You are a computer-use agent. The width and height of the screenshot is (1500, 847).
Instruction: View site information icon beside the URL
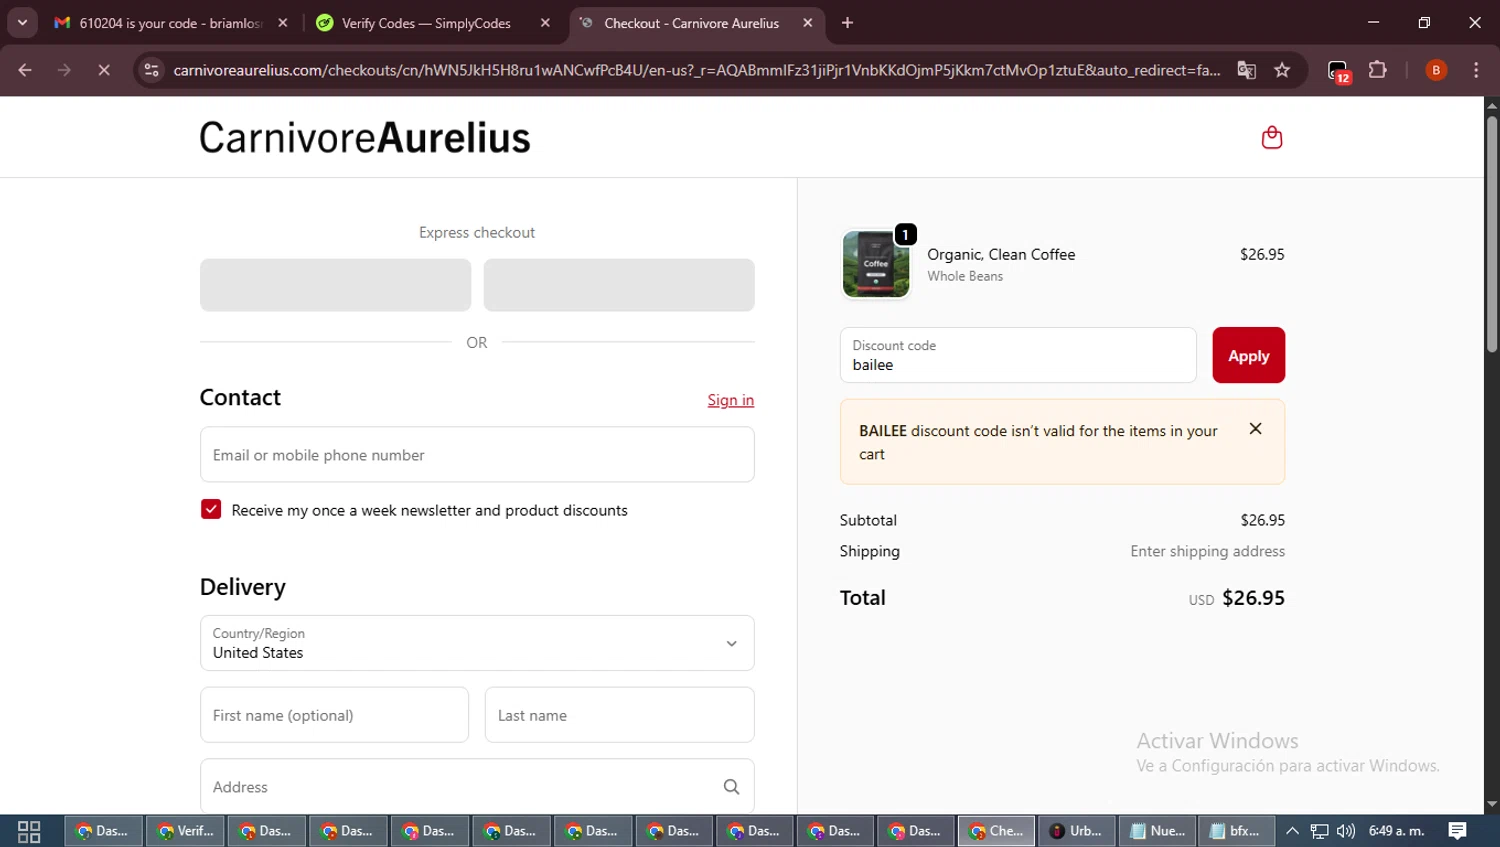[x=151, y=70]
